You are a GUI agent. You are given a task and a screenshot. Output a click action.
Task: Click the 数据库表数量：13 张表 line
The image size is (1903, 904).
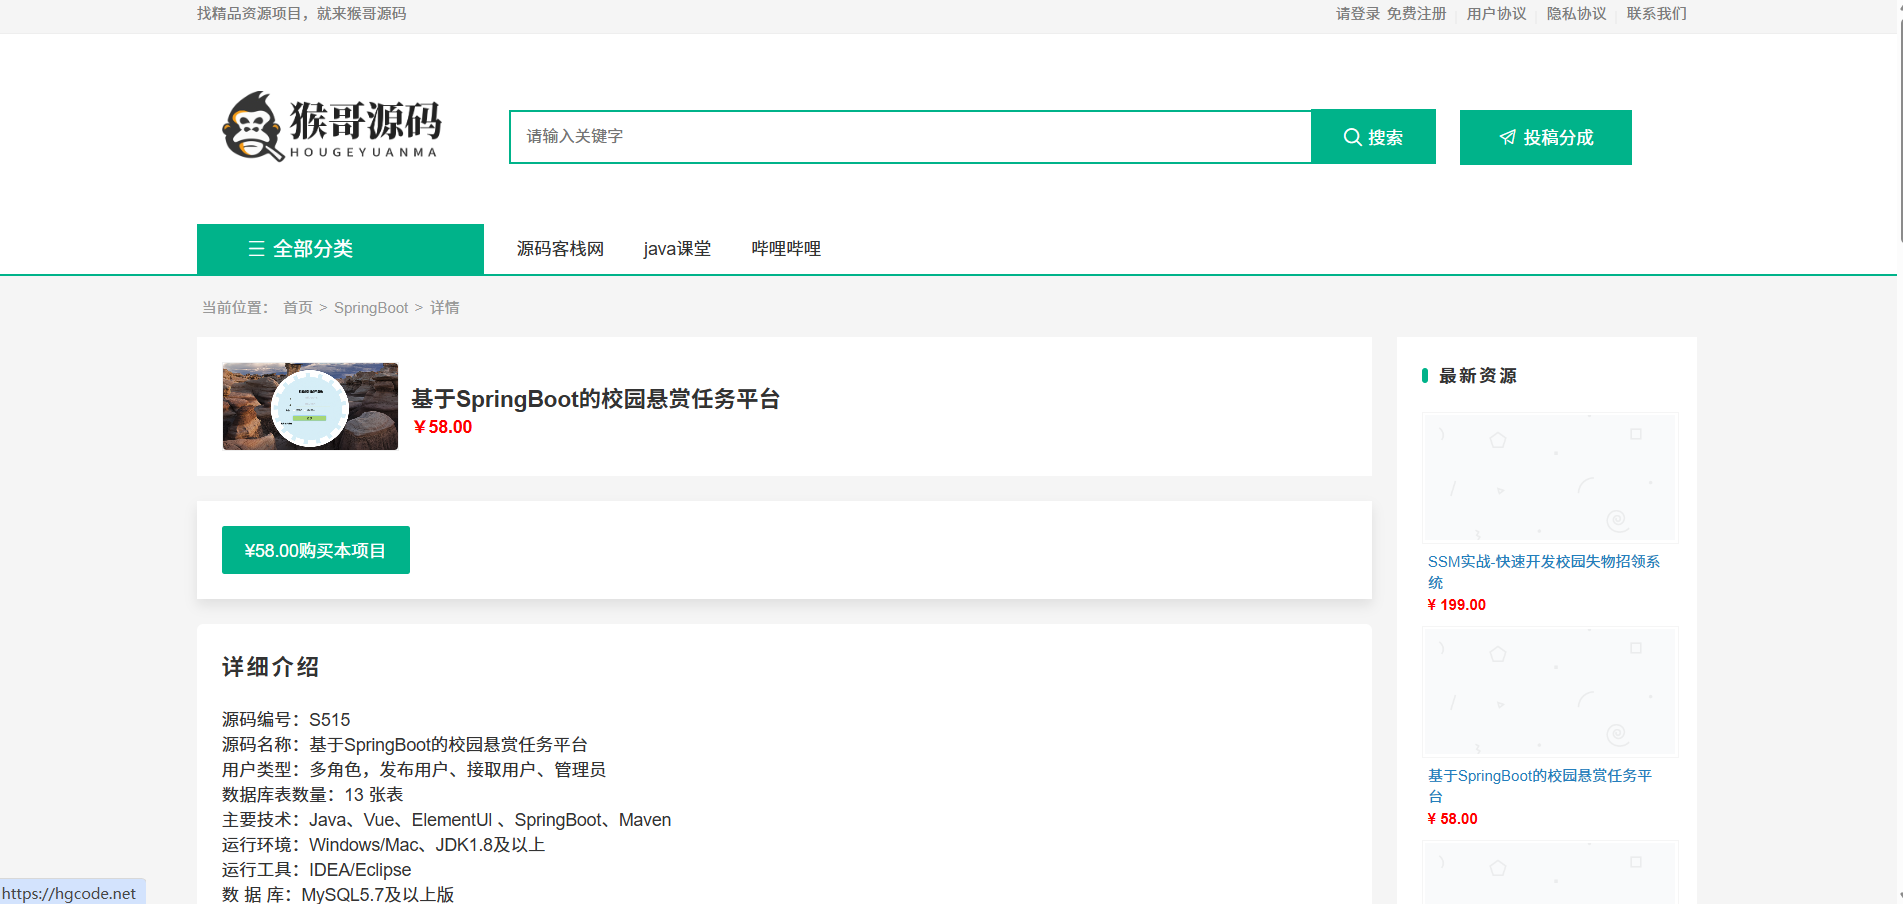point(312,795)
